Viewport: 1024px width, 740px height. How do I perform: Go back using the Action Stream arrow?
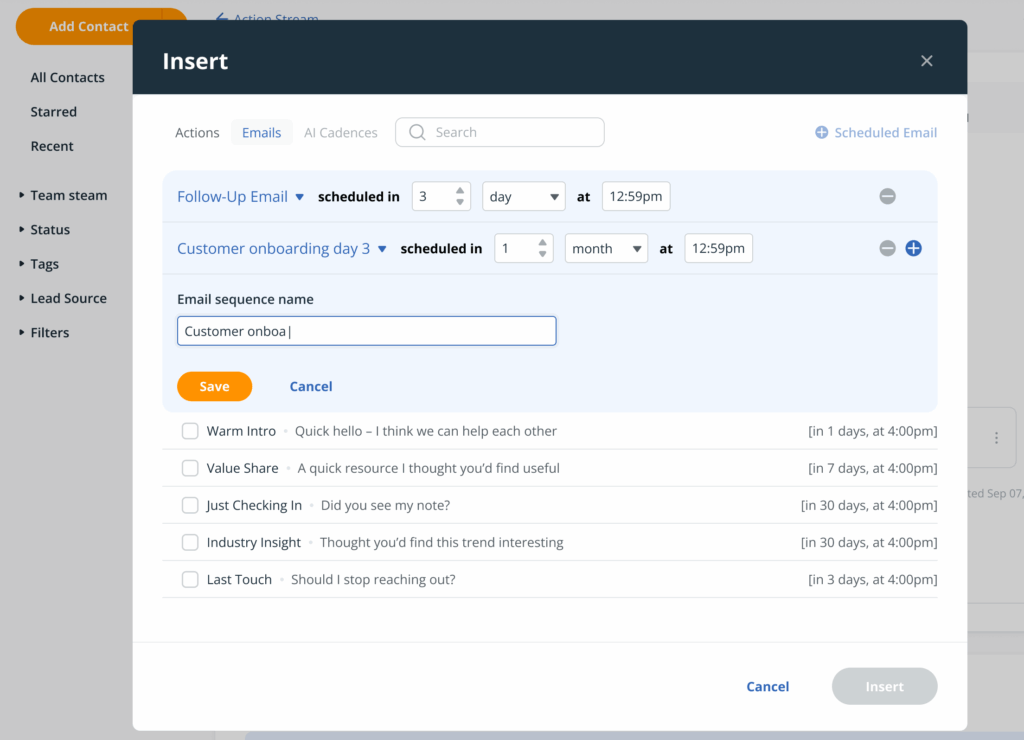pos(222,18)
